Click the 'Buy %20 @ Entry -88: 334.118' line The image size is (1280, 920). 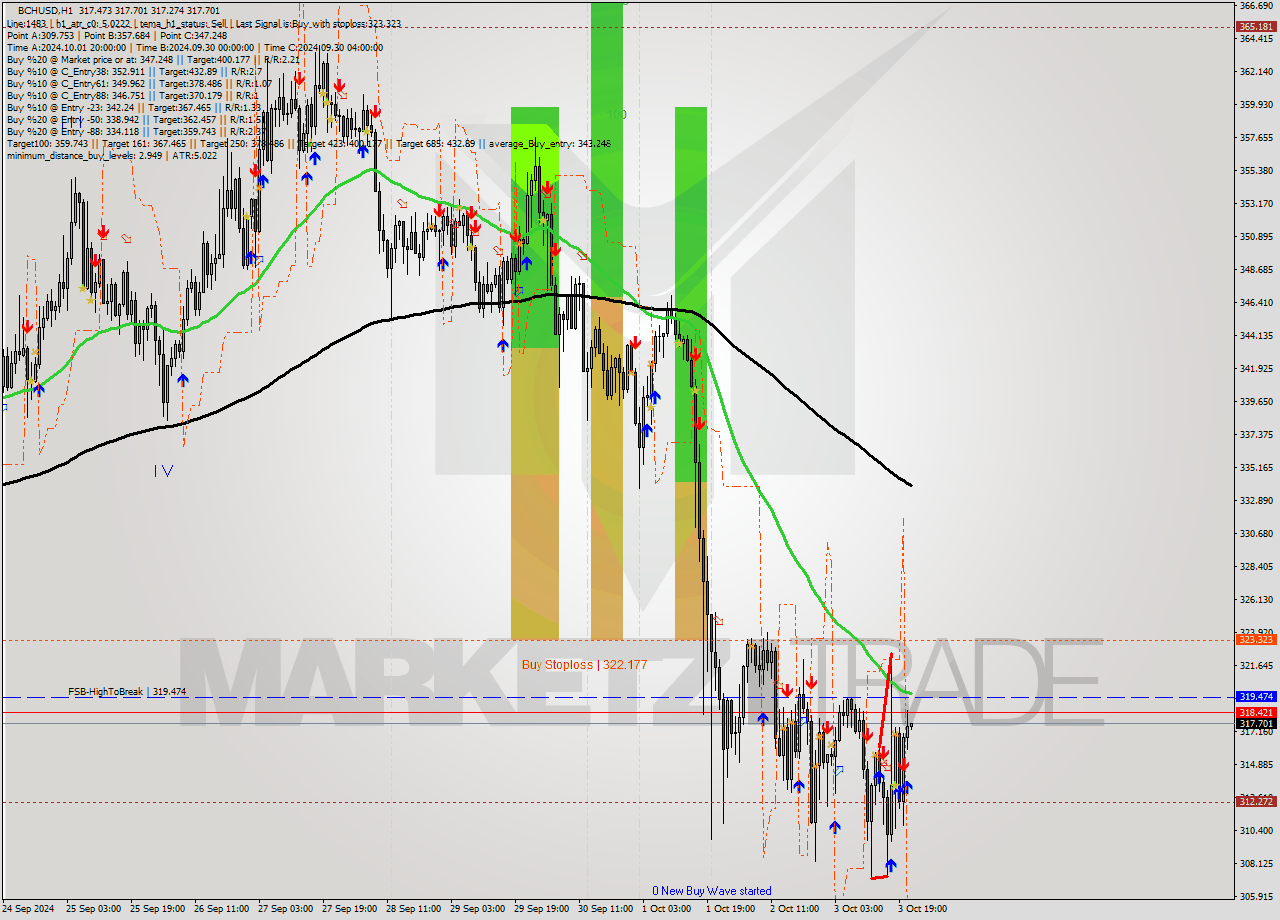[135, 131]
